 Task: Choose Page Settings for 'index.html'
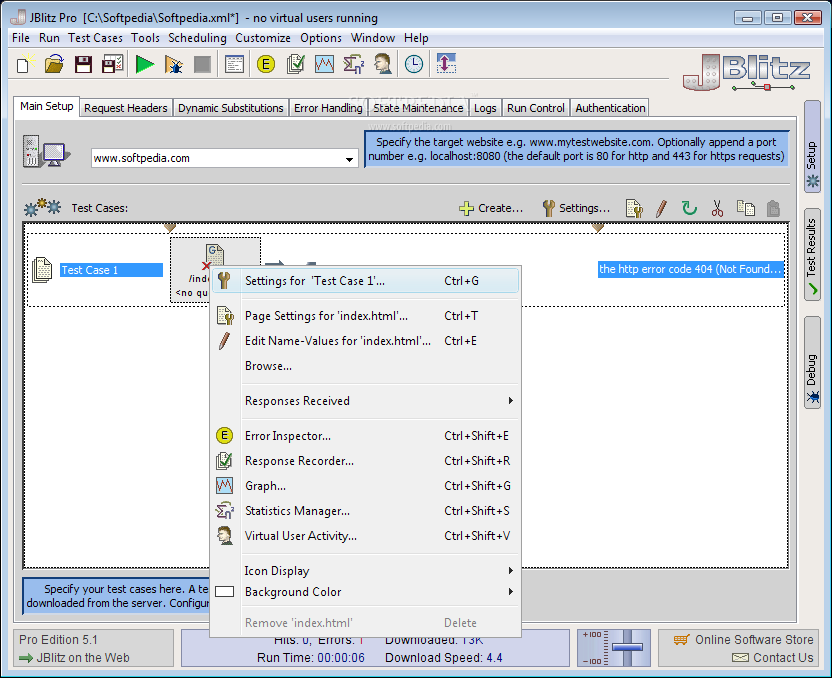point(364,316)
